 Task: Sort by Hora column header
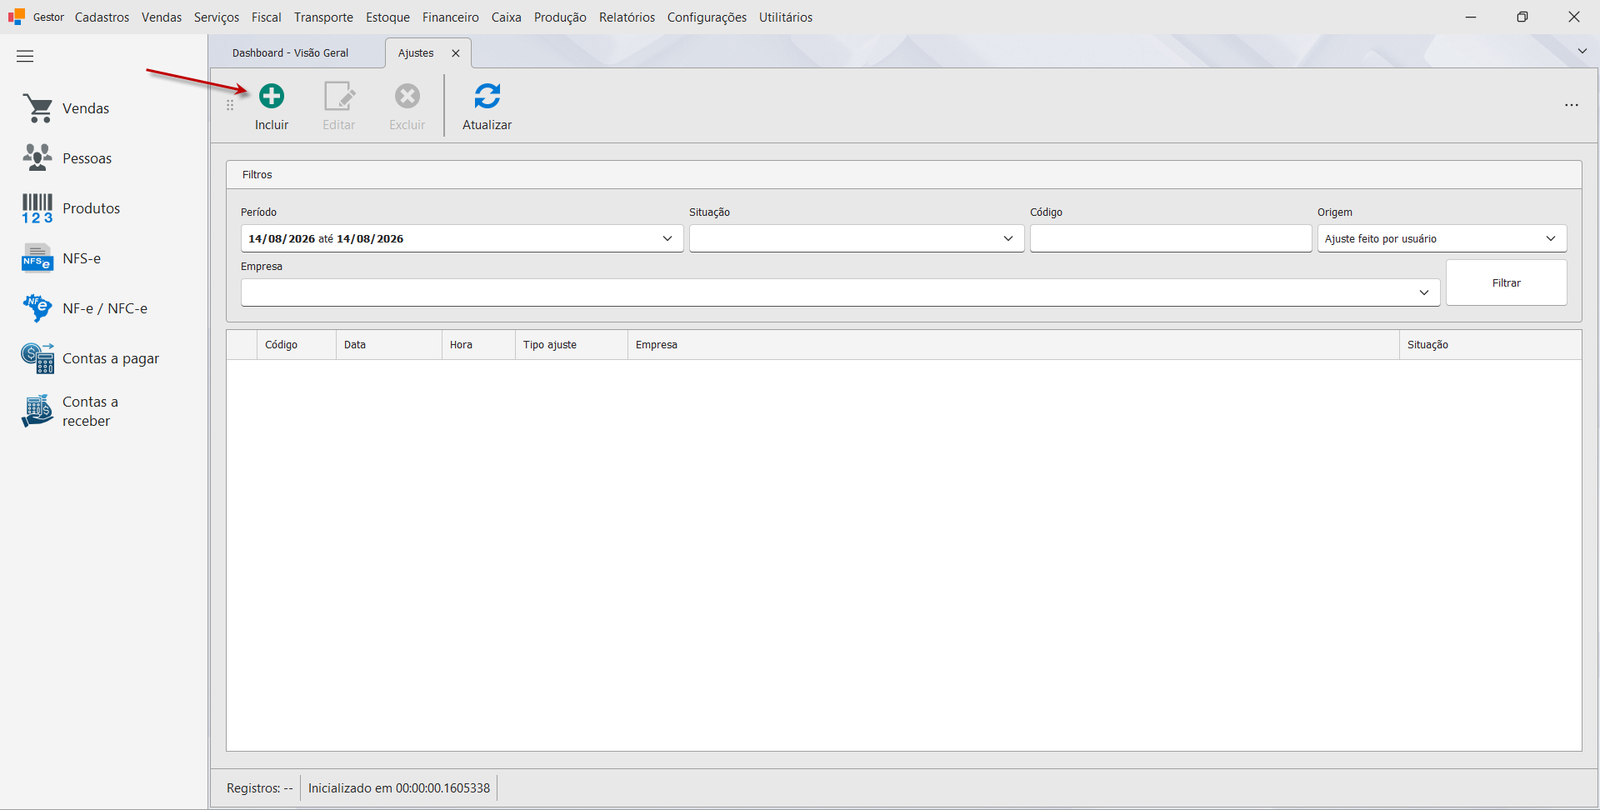[x=478, y=345]
